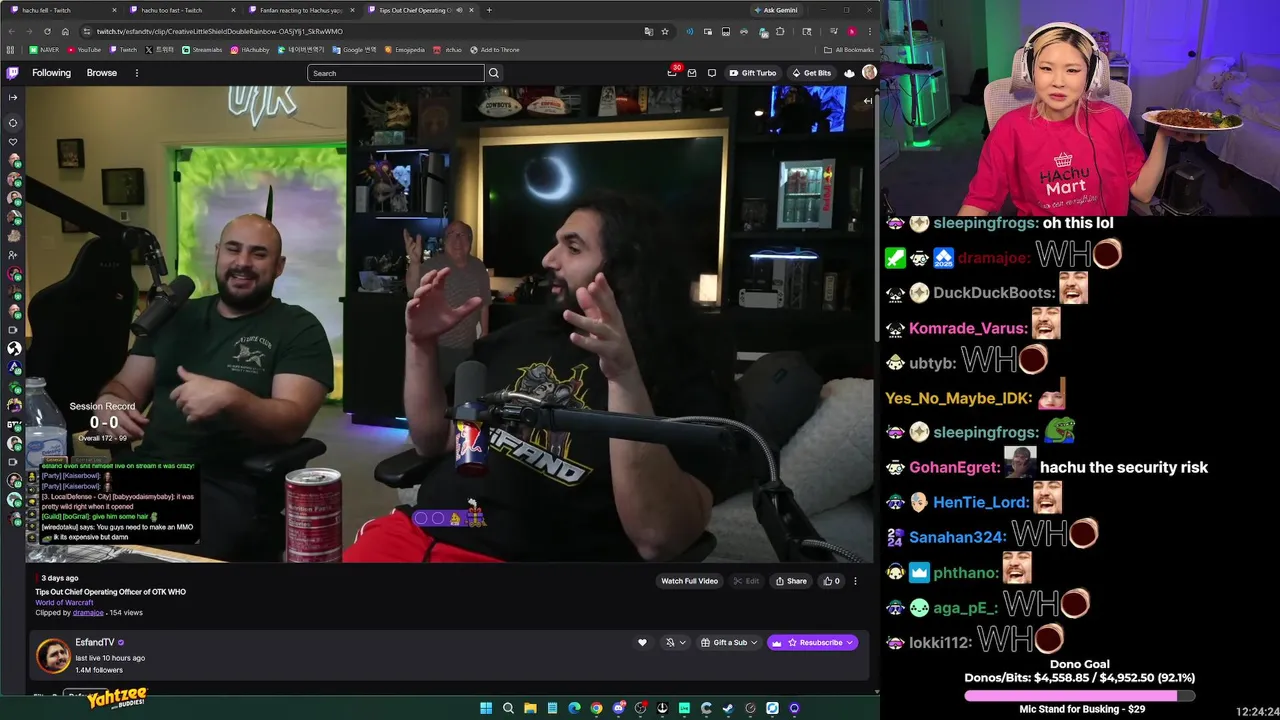Expand the left sidebar with arrow icon
This screenshot has height=720, width=1280.
(x=13, y=97)
